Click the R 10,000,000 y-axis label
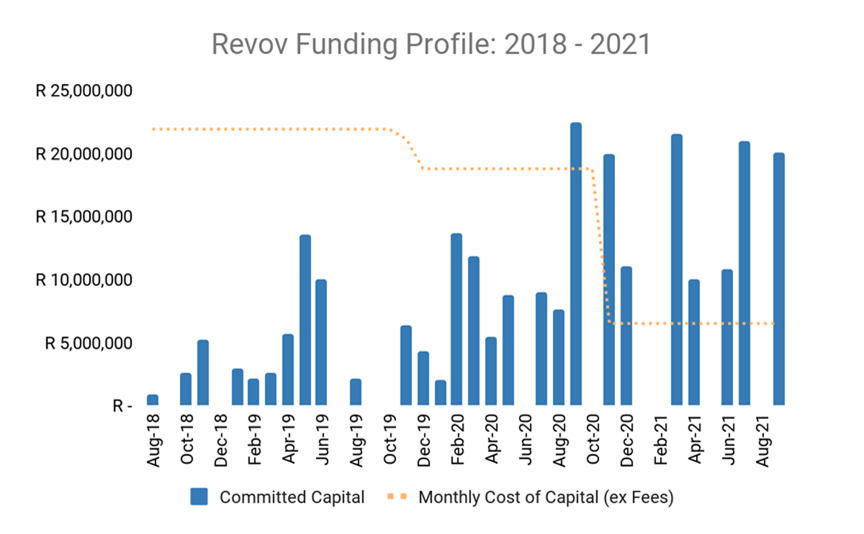The width and height of the screenshot is (864, 534). pyautogui.click(x=84, y=280)
